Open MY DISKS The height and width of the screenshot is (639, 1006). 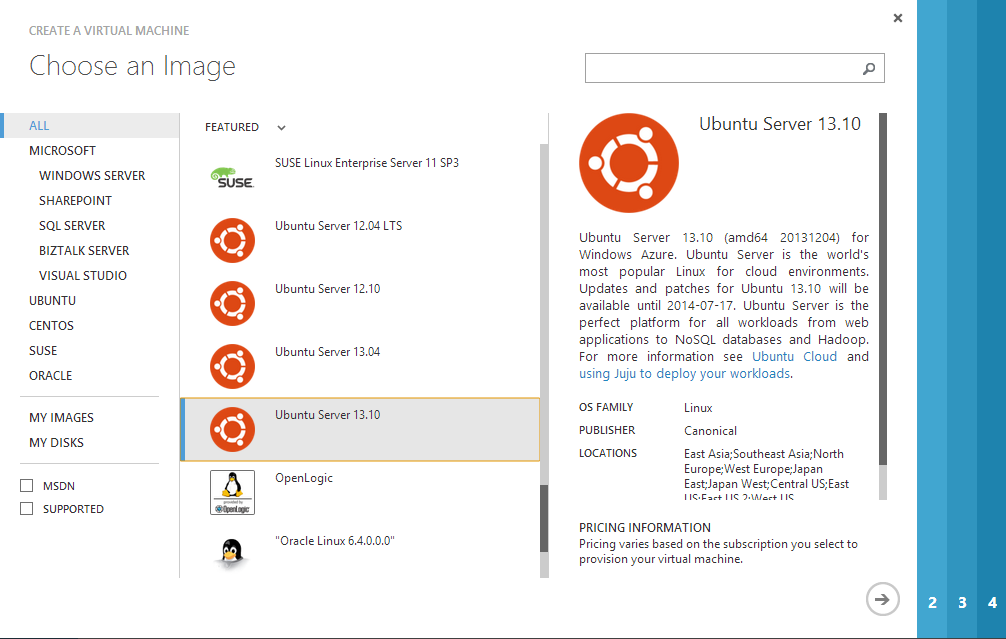[x=56, y=443]
